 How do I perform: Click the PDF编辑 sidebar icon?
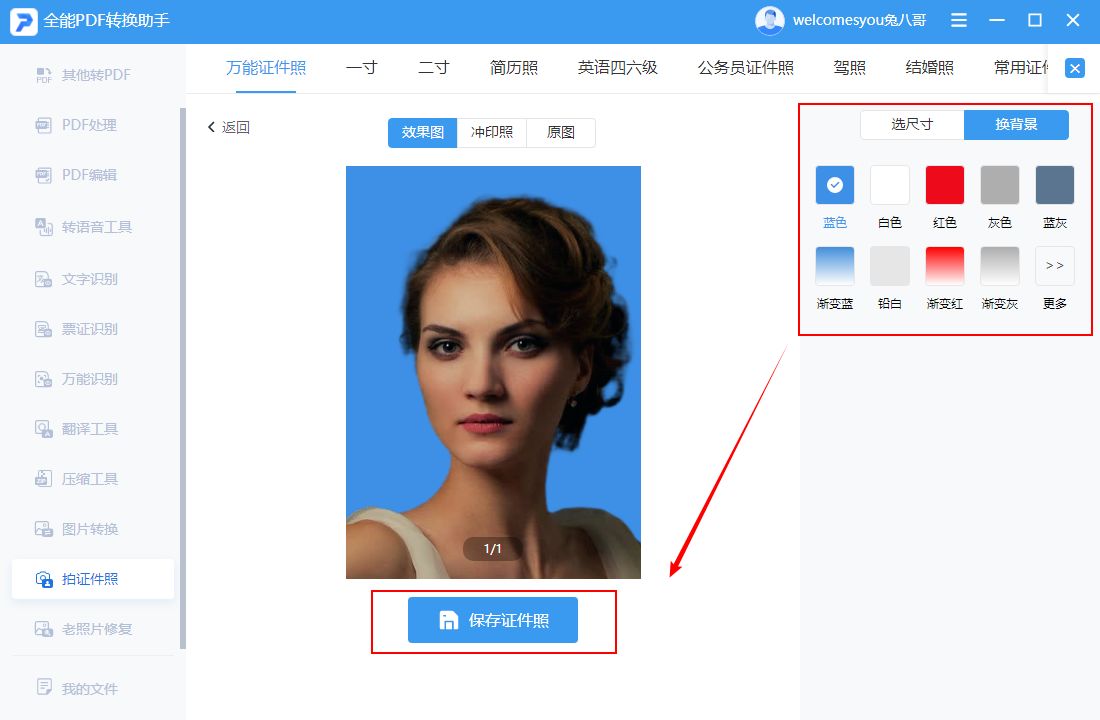[x=43, y=175]
